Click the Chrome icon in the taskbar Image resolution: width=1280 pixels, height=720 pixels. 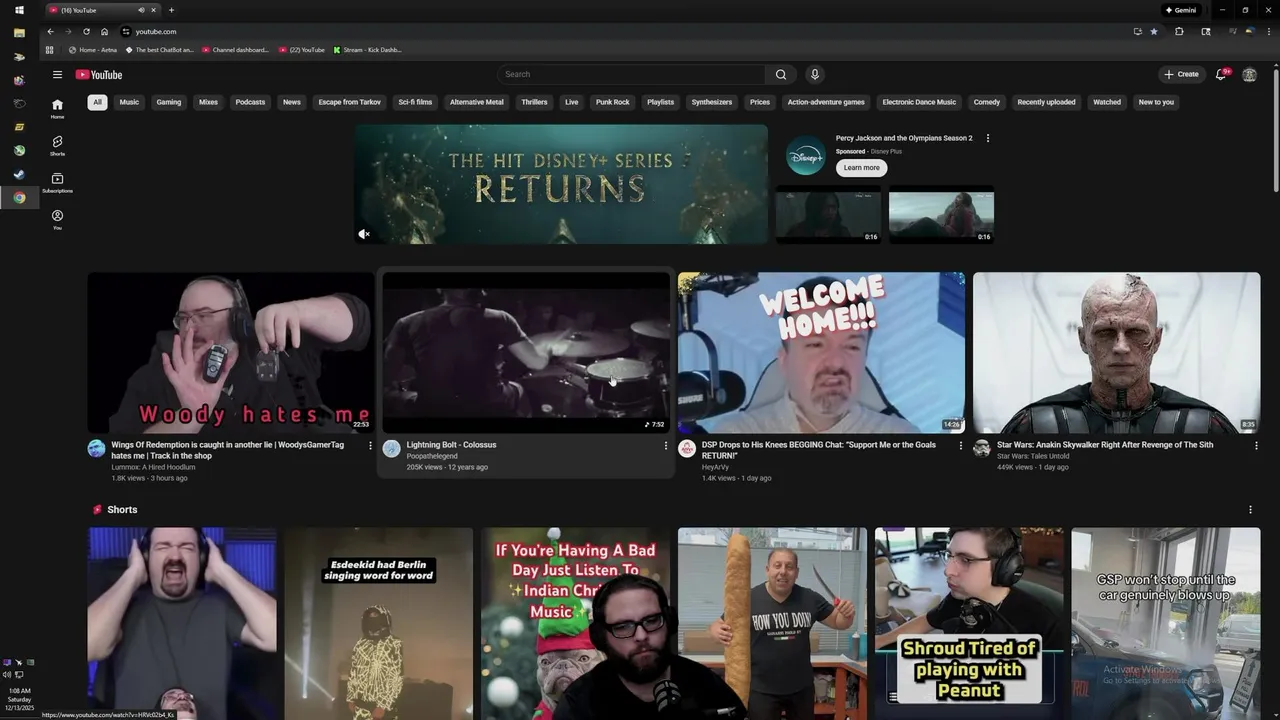(19, 198)
